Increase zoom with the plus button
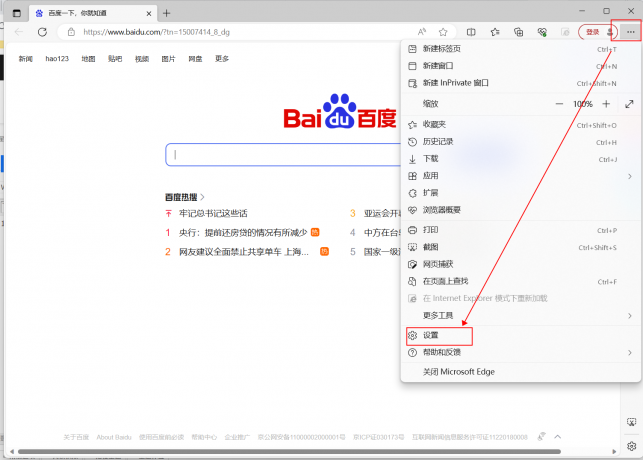Viewport: 643px width, 460px height. (606, 104)
